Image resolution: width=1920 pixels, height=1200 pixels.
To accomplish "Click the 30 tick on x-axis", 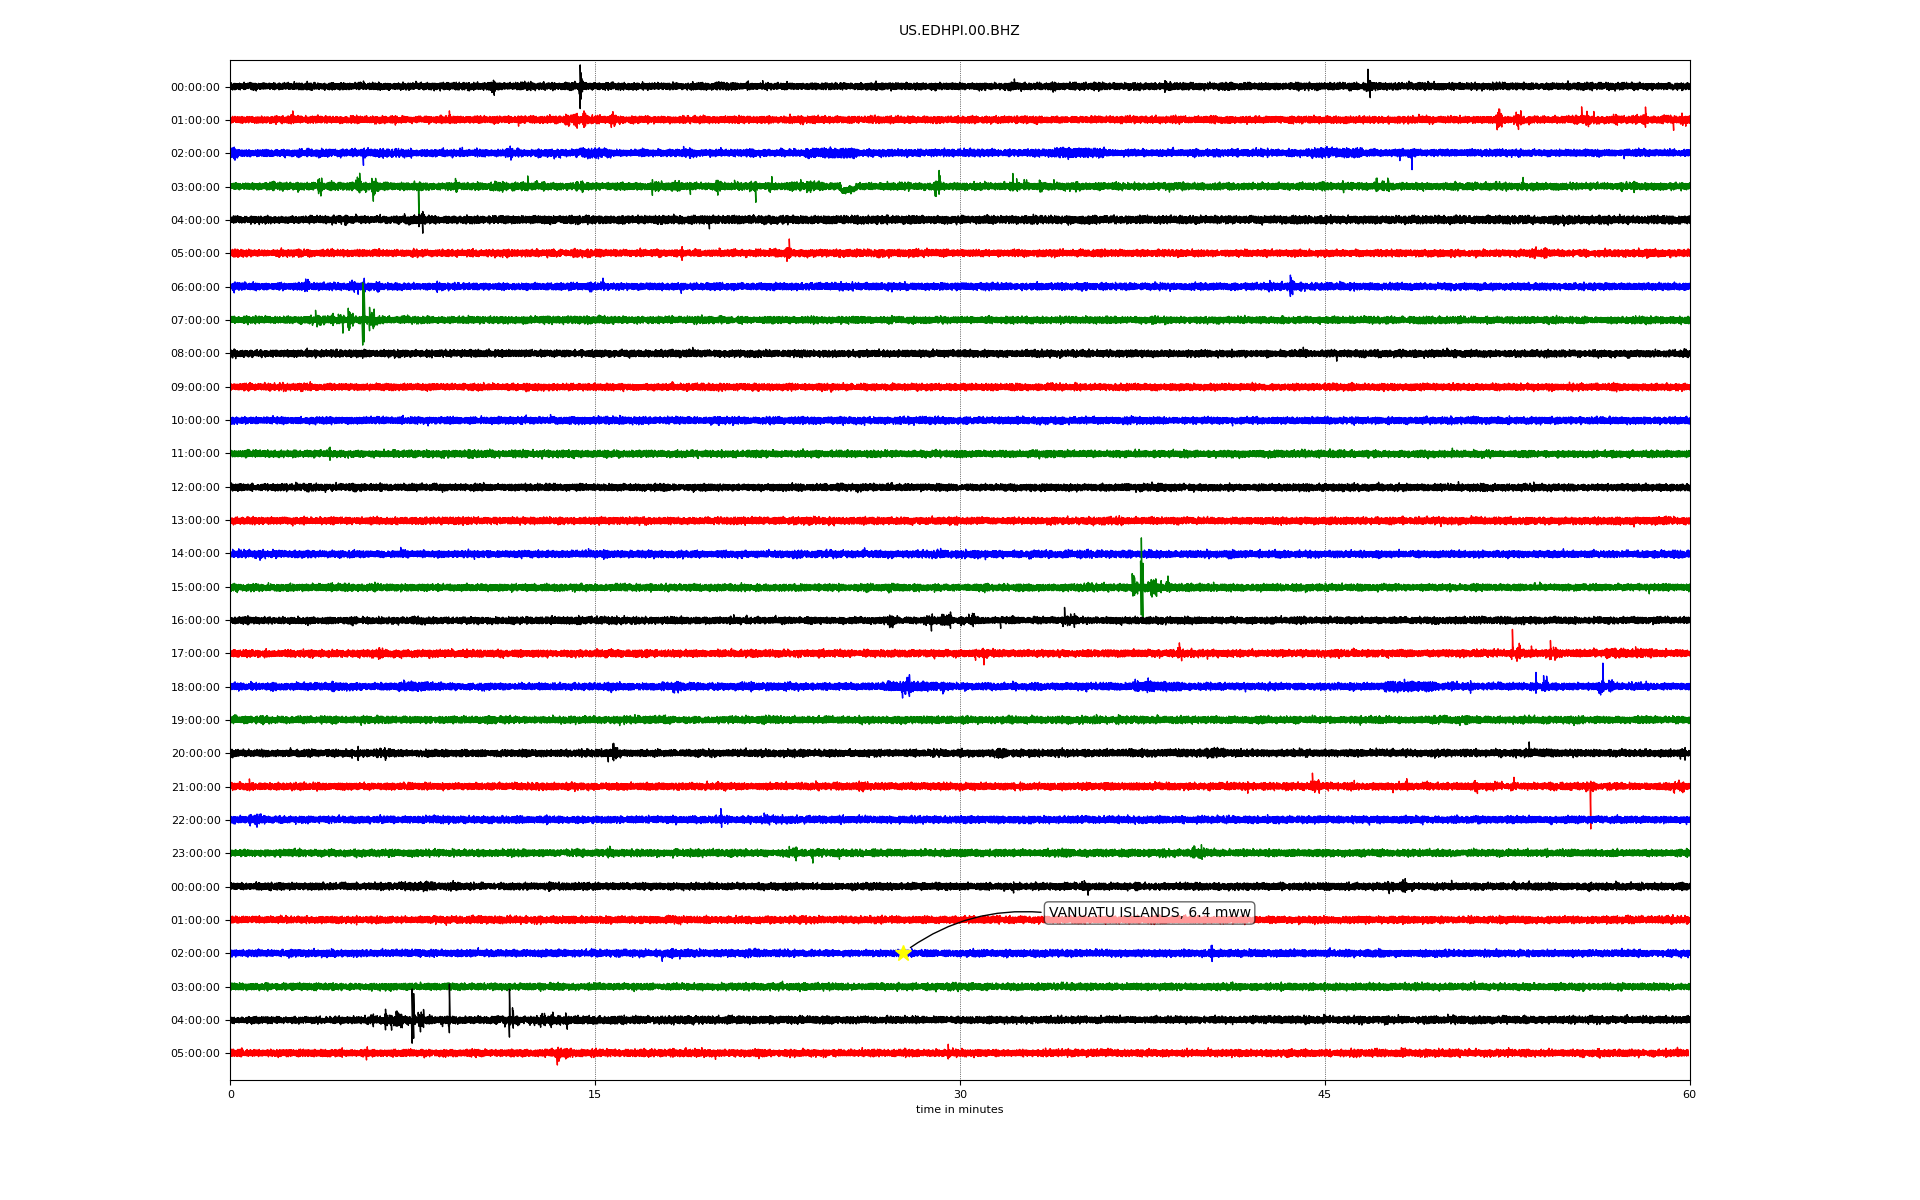I will [960, 1094].
